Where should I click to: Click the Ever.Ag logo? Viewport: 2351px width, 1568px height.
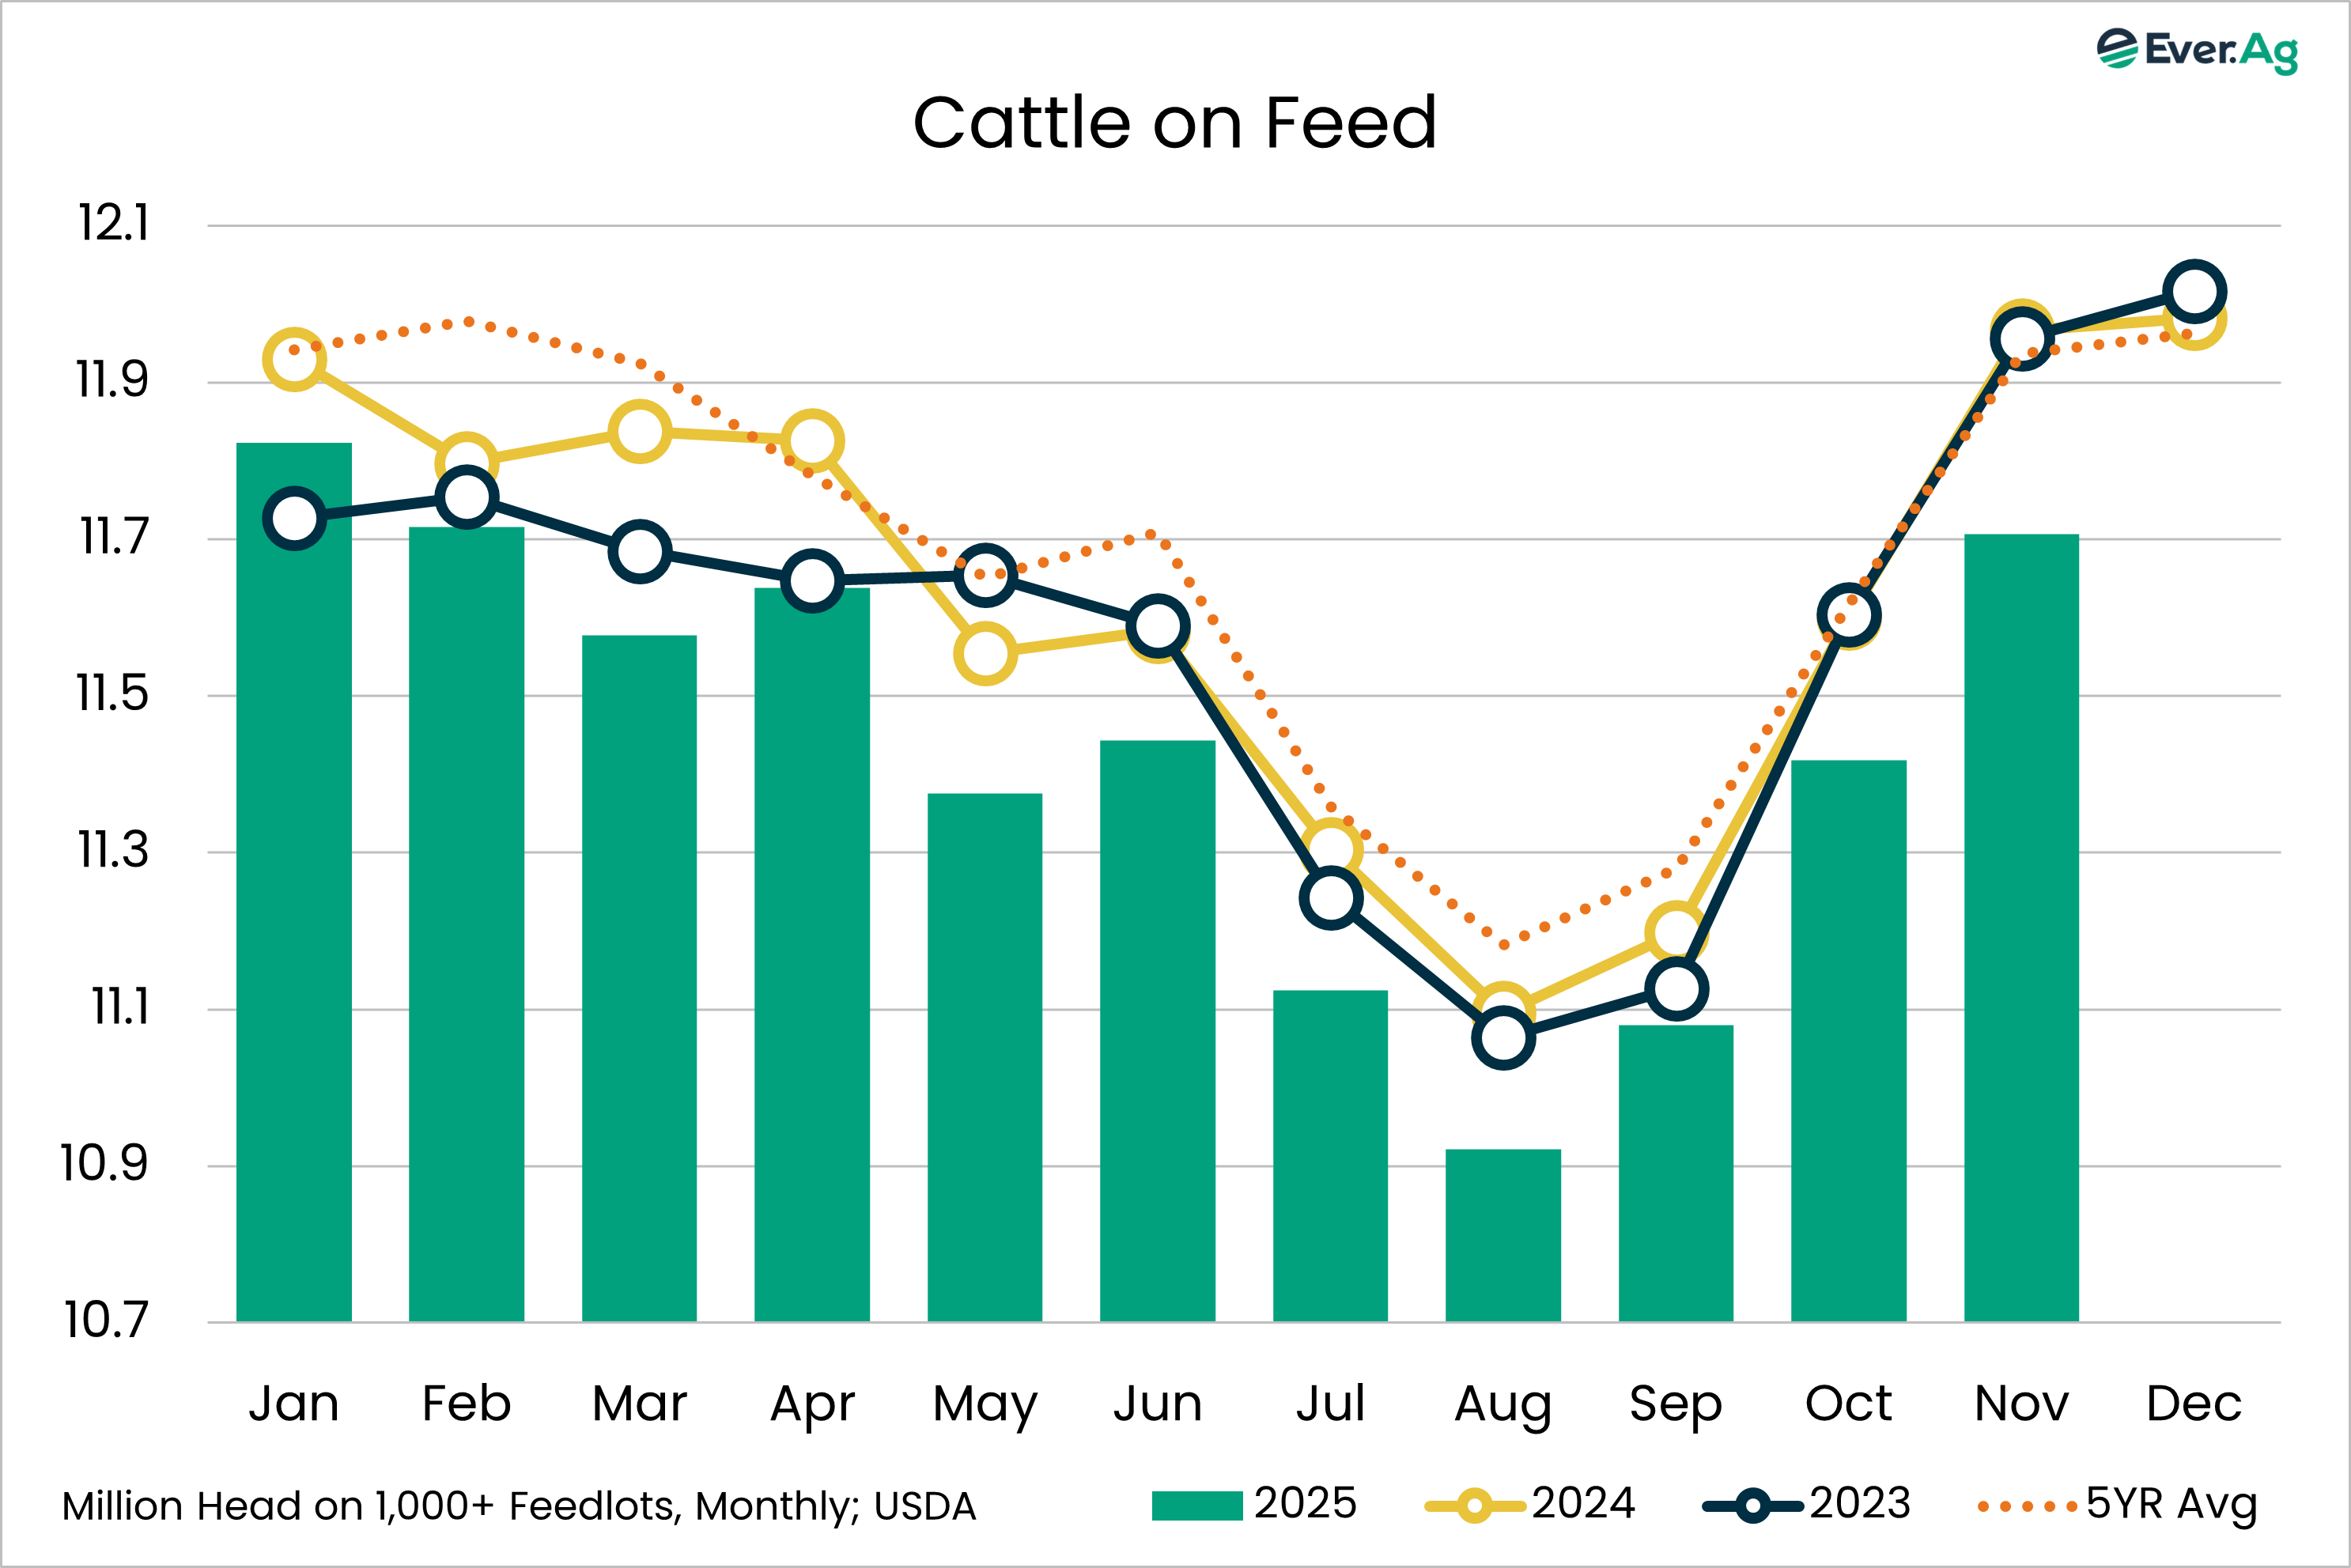tap(2197, 50)
